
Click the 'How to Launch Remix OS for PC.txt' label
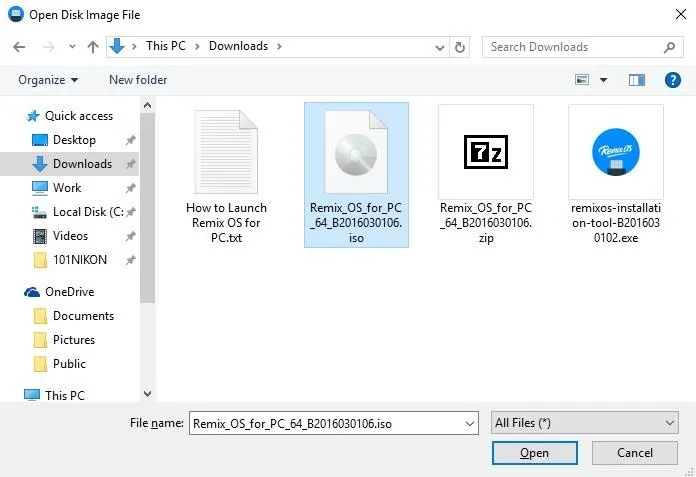226,223
